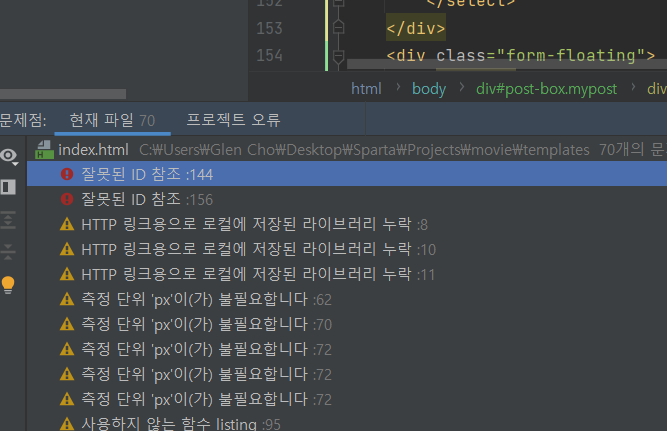This screenshot has height=431, width=667.
Task: Select the 잘못된 ID 참조 :144 error
Action: (347, 174)
